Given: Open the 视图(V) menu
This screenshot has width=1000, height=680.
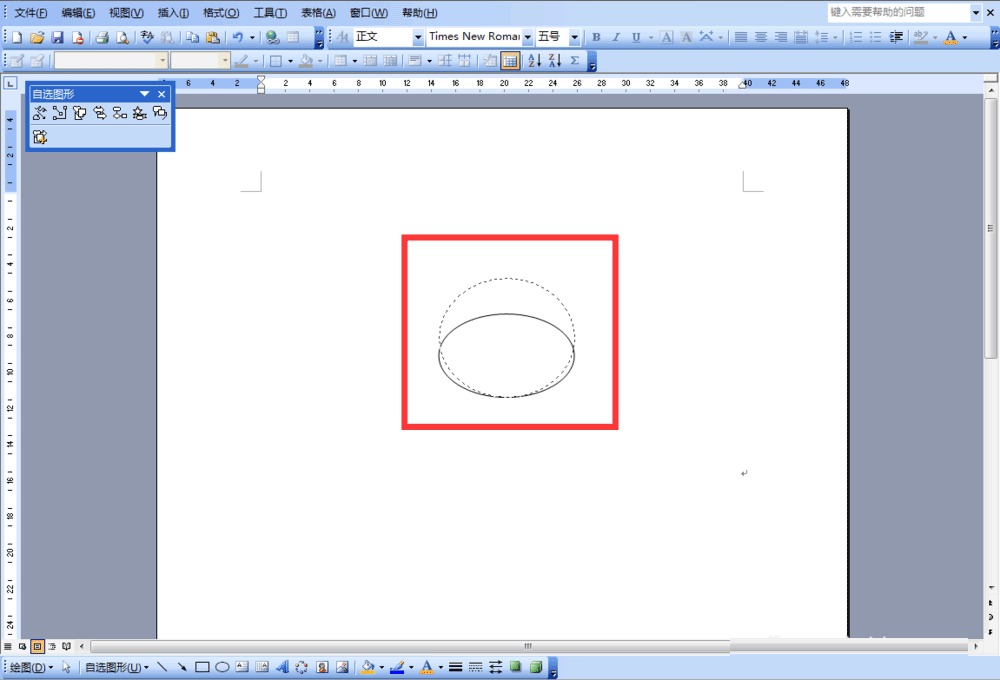Looking at the screenshot, I should point(126,13).
